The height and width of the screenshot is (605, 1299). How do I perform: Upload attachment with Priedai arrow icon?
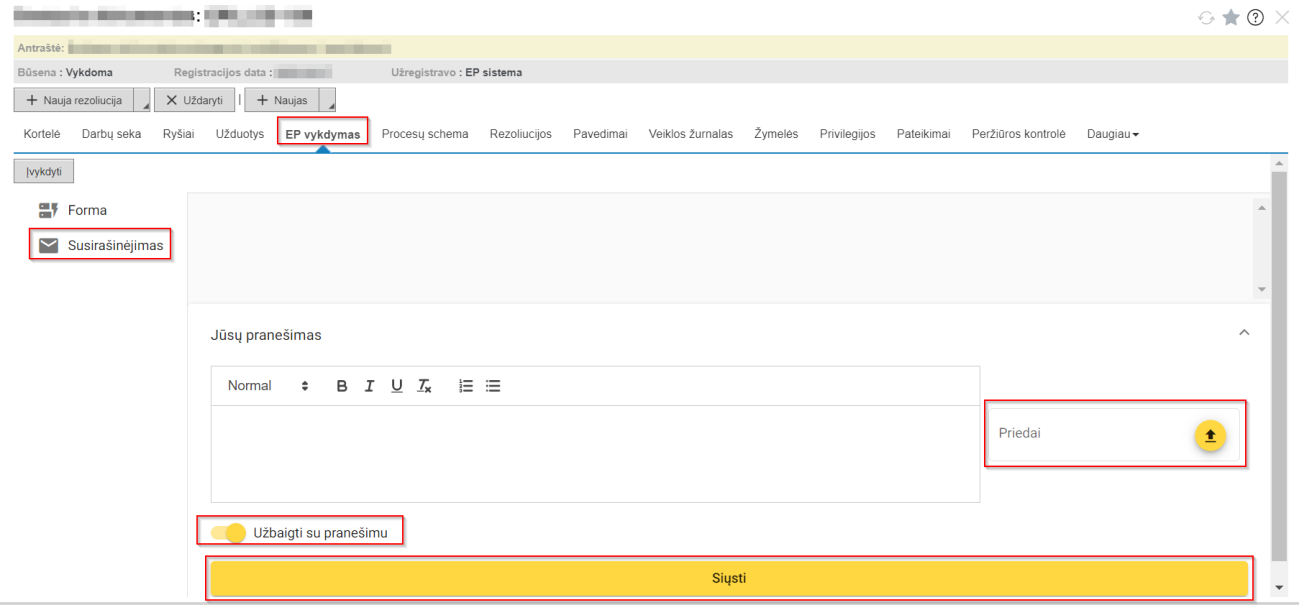(x=1210, y=436)
